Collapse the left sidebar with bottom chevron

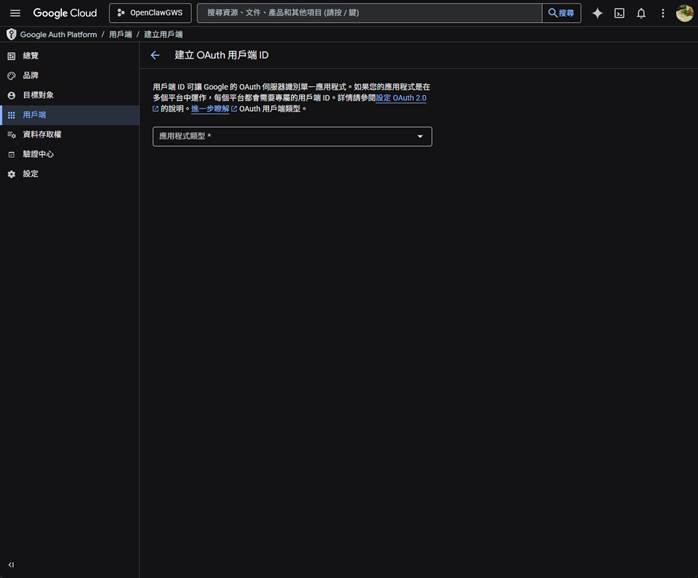pos(11,565)
